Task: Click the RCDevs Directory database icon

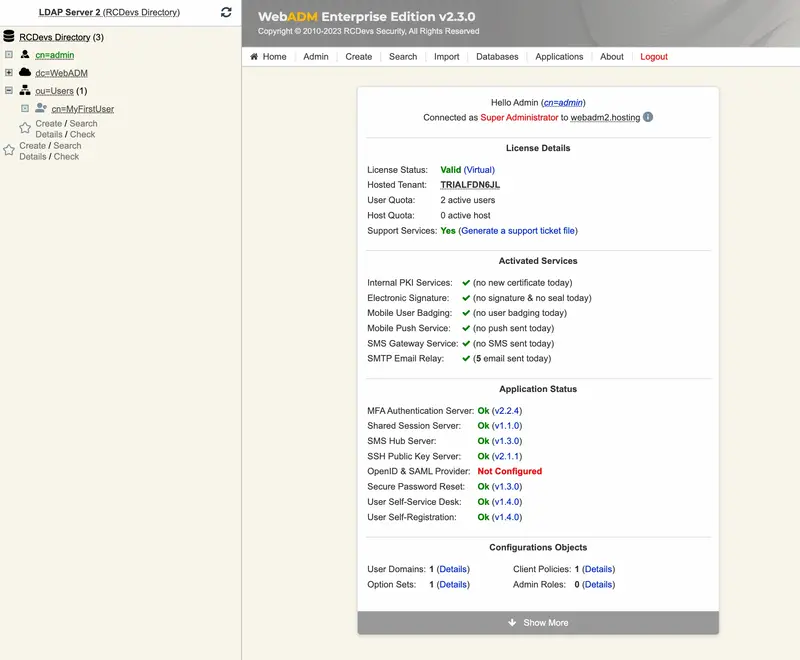Action: click(x=9, y=36)
